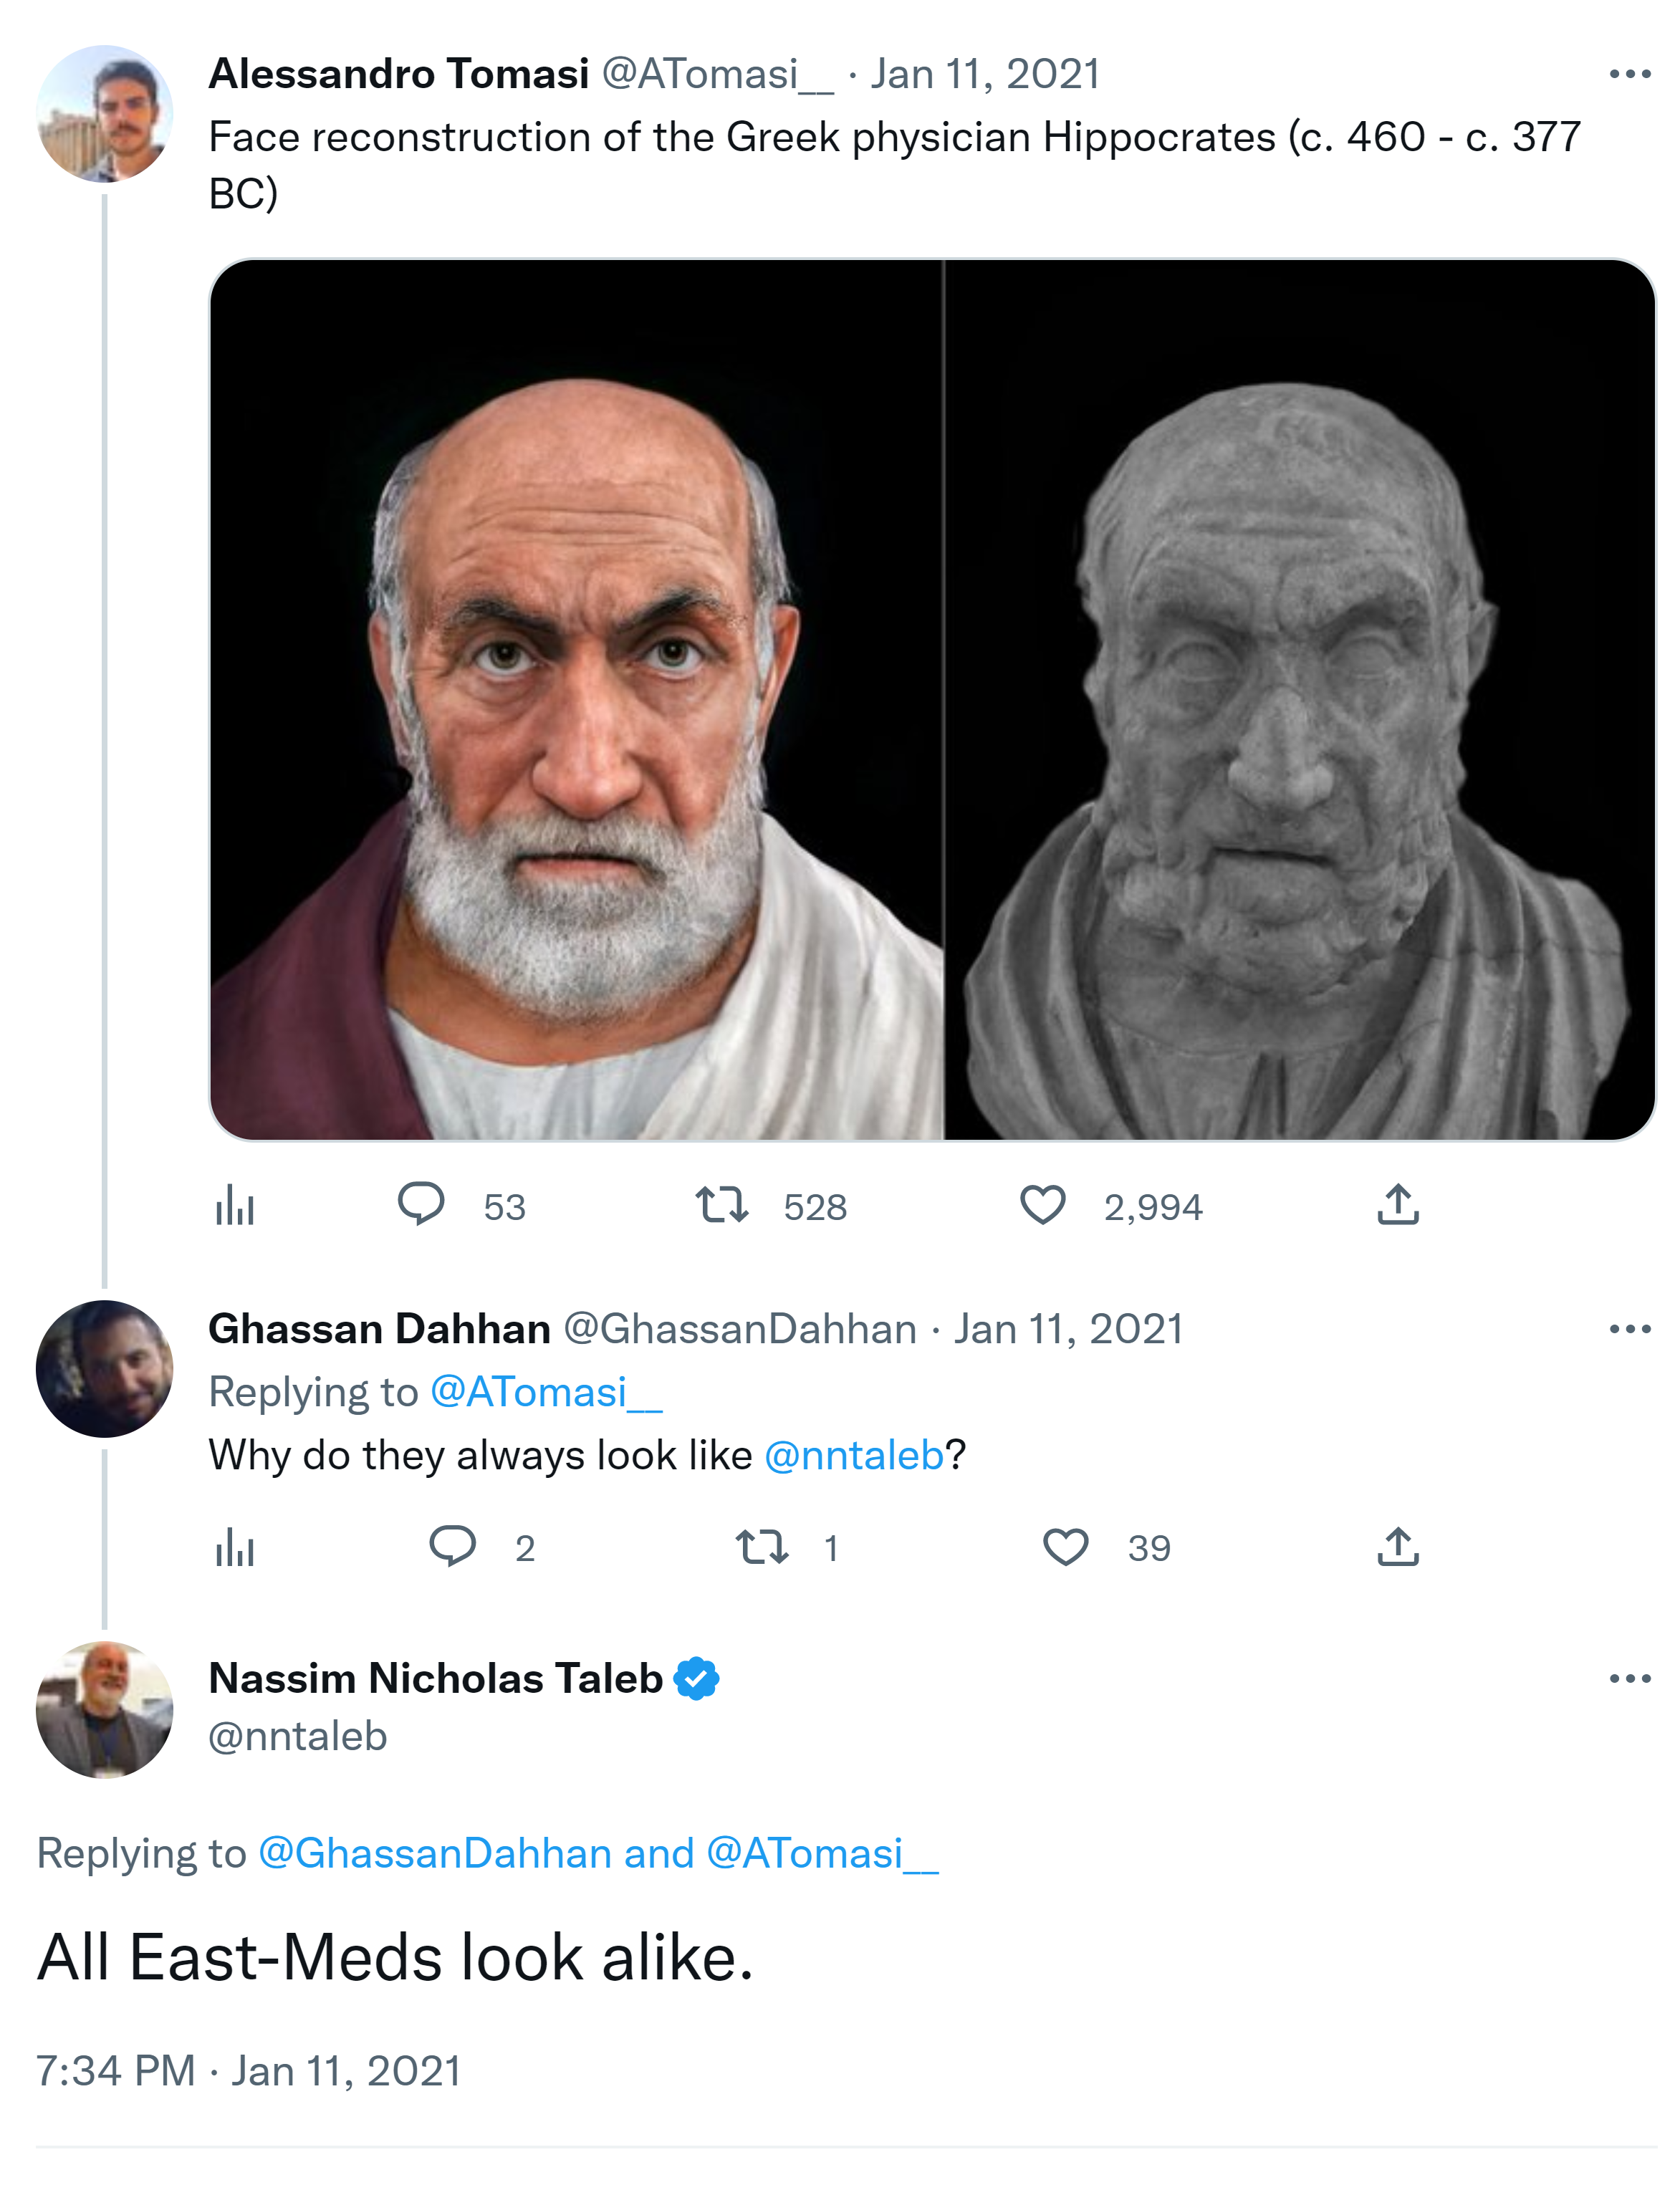Like Ghassan Dahhan's reply with 39 likes
1680x2185 pixels.
tap(1066, 1547)
